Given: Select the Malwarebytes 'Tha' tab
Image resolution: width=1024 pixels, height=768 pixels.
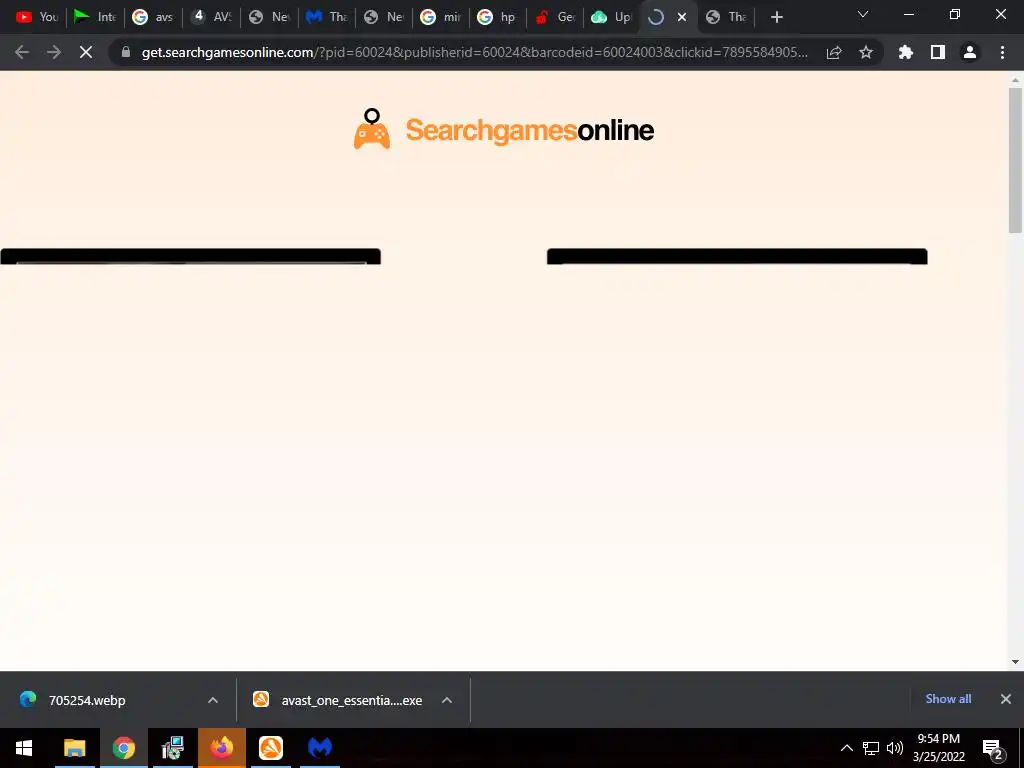Looking at the screenshot, I should (327, 17).
